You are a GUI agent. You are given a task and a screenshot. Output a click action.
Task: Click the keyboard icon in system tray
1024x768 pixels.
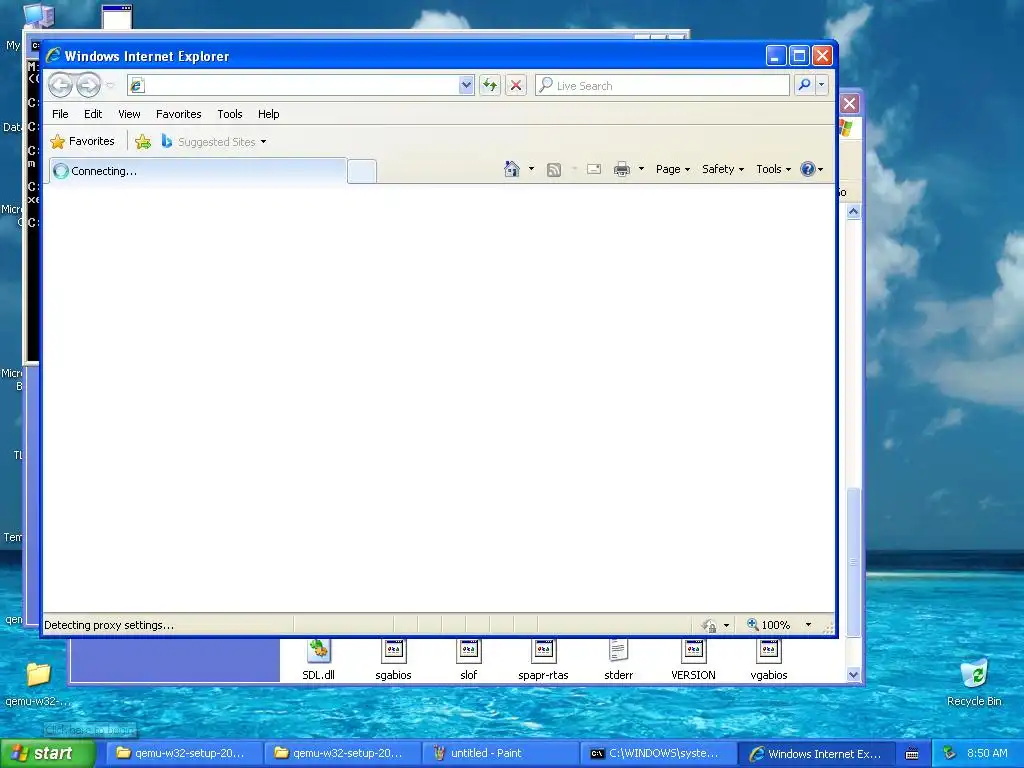[x=912, y=754]
